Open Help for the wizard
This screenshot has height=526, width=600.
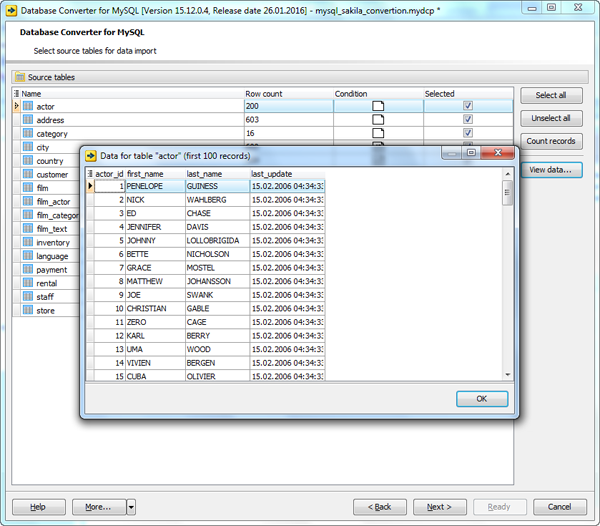click(39, 507)
